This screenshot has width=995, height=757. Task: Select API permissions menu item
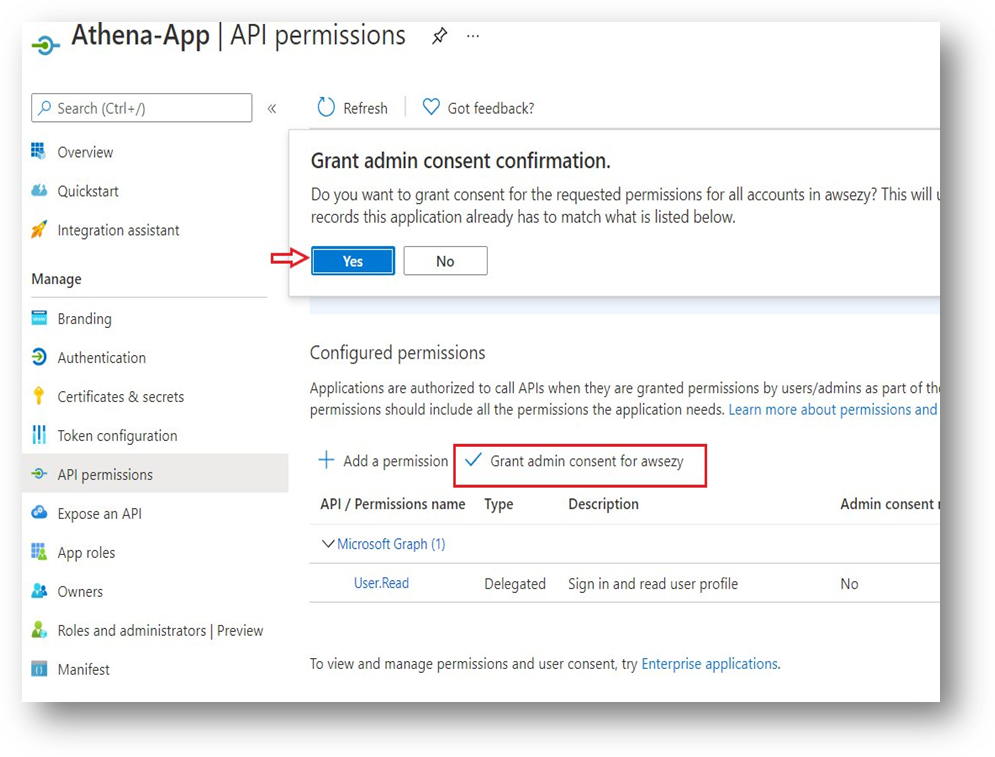coord(155,474)
